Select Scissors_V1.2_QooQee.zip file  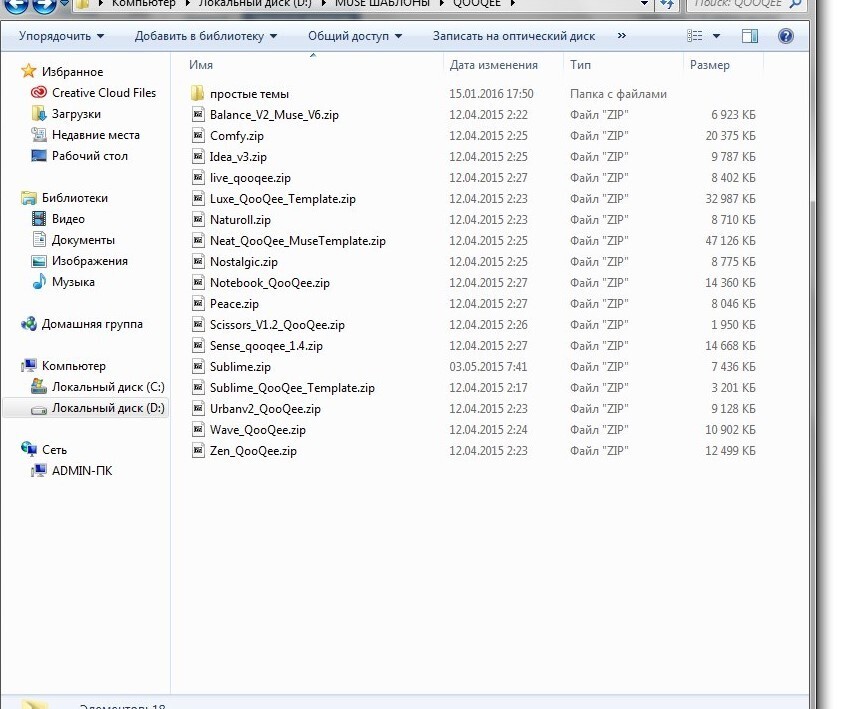pos(277,325)
